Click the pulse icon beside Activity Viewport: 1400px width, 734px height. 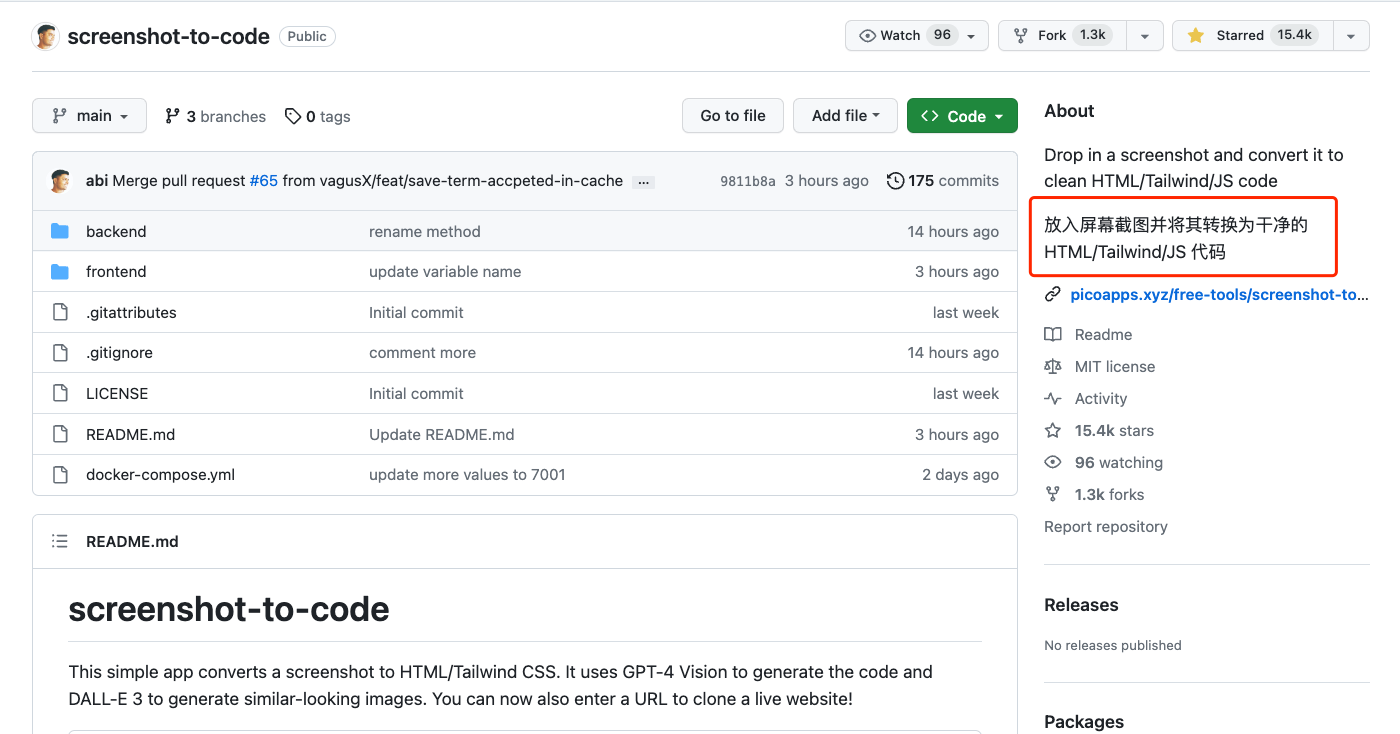[x=1052, y=398]
